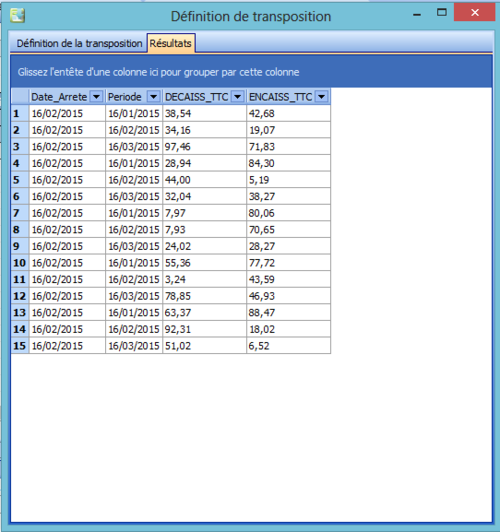Minimize the Définition de transposition window
Image resolution: width=500 pixels, height=532 pixels.
(x=417, y=14)
